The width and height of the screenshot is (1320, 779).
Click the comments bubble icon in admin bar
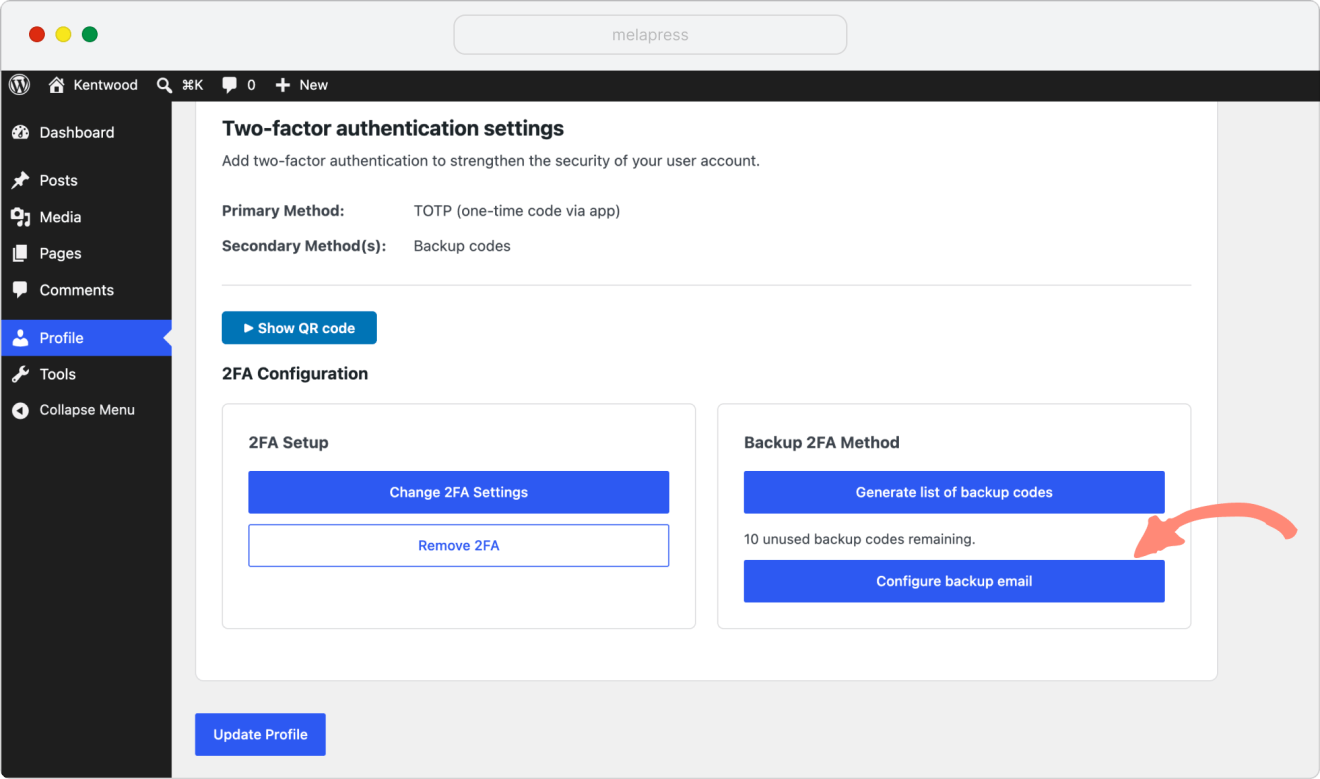230,85
